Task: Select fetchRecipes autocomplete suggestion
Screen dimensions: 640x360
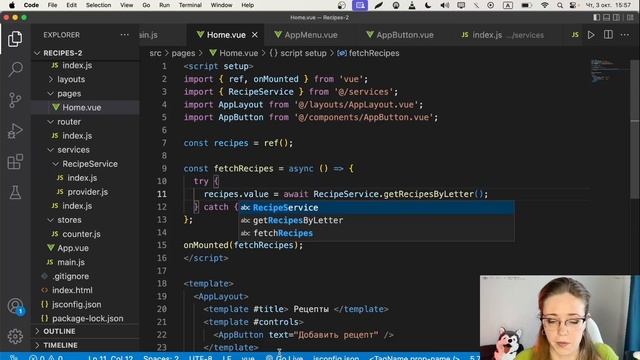Action: [376, 233]
